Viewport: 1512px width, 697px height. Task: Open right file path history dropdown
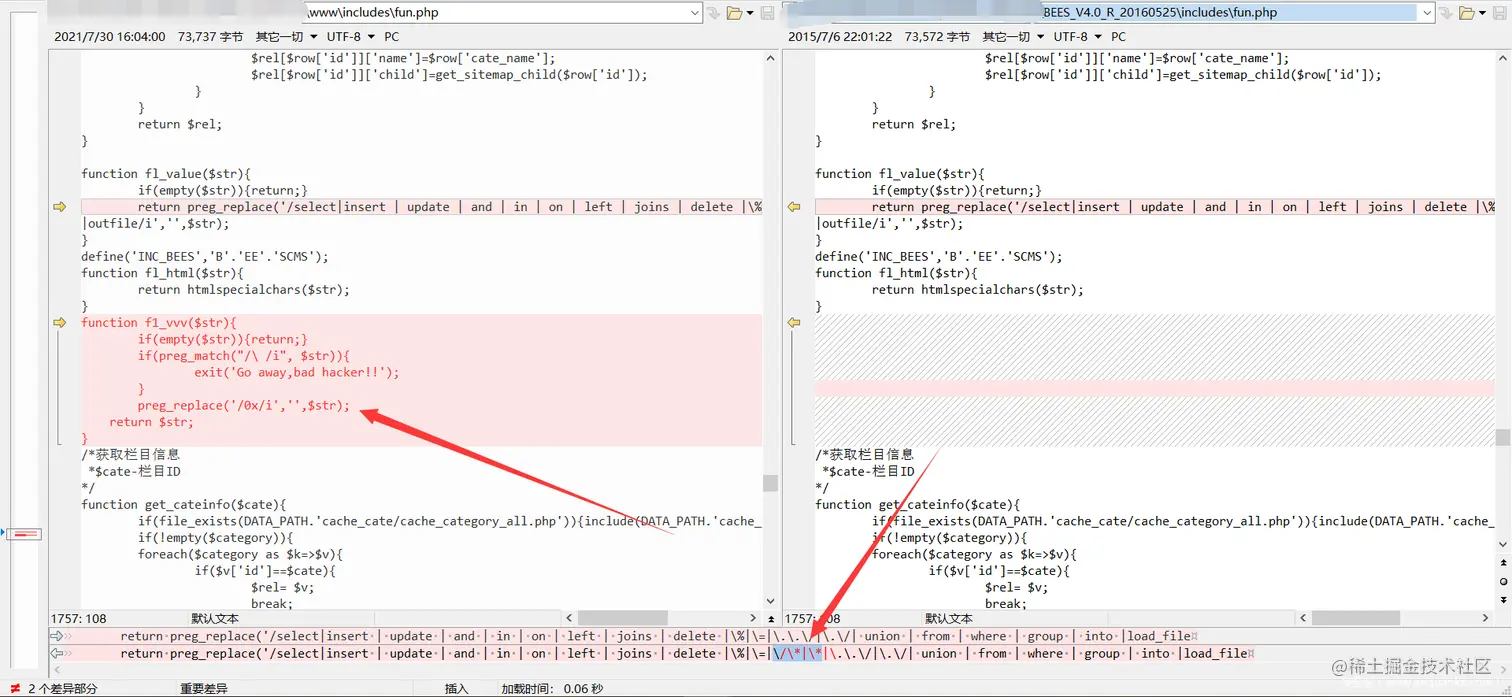coord(1426,13)
